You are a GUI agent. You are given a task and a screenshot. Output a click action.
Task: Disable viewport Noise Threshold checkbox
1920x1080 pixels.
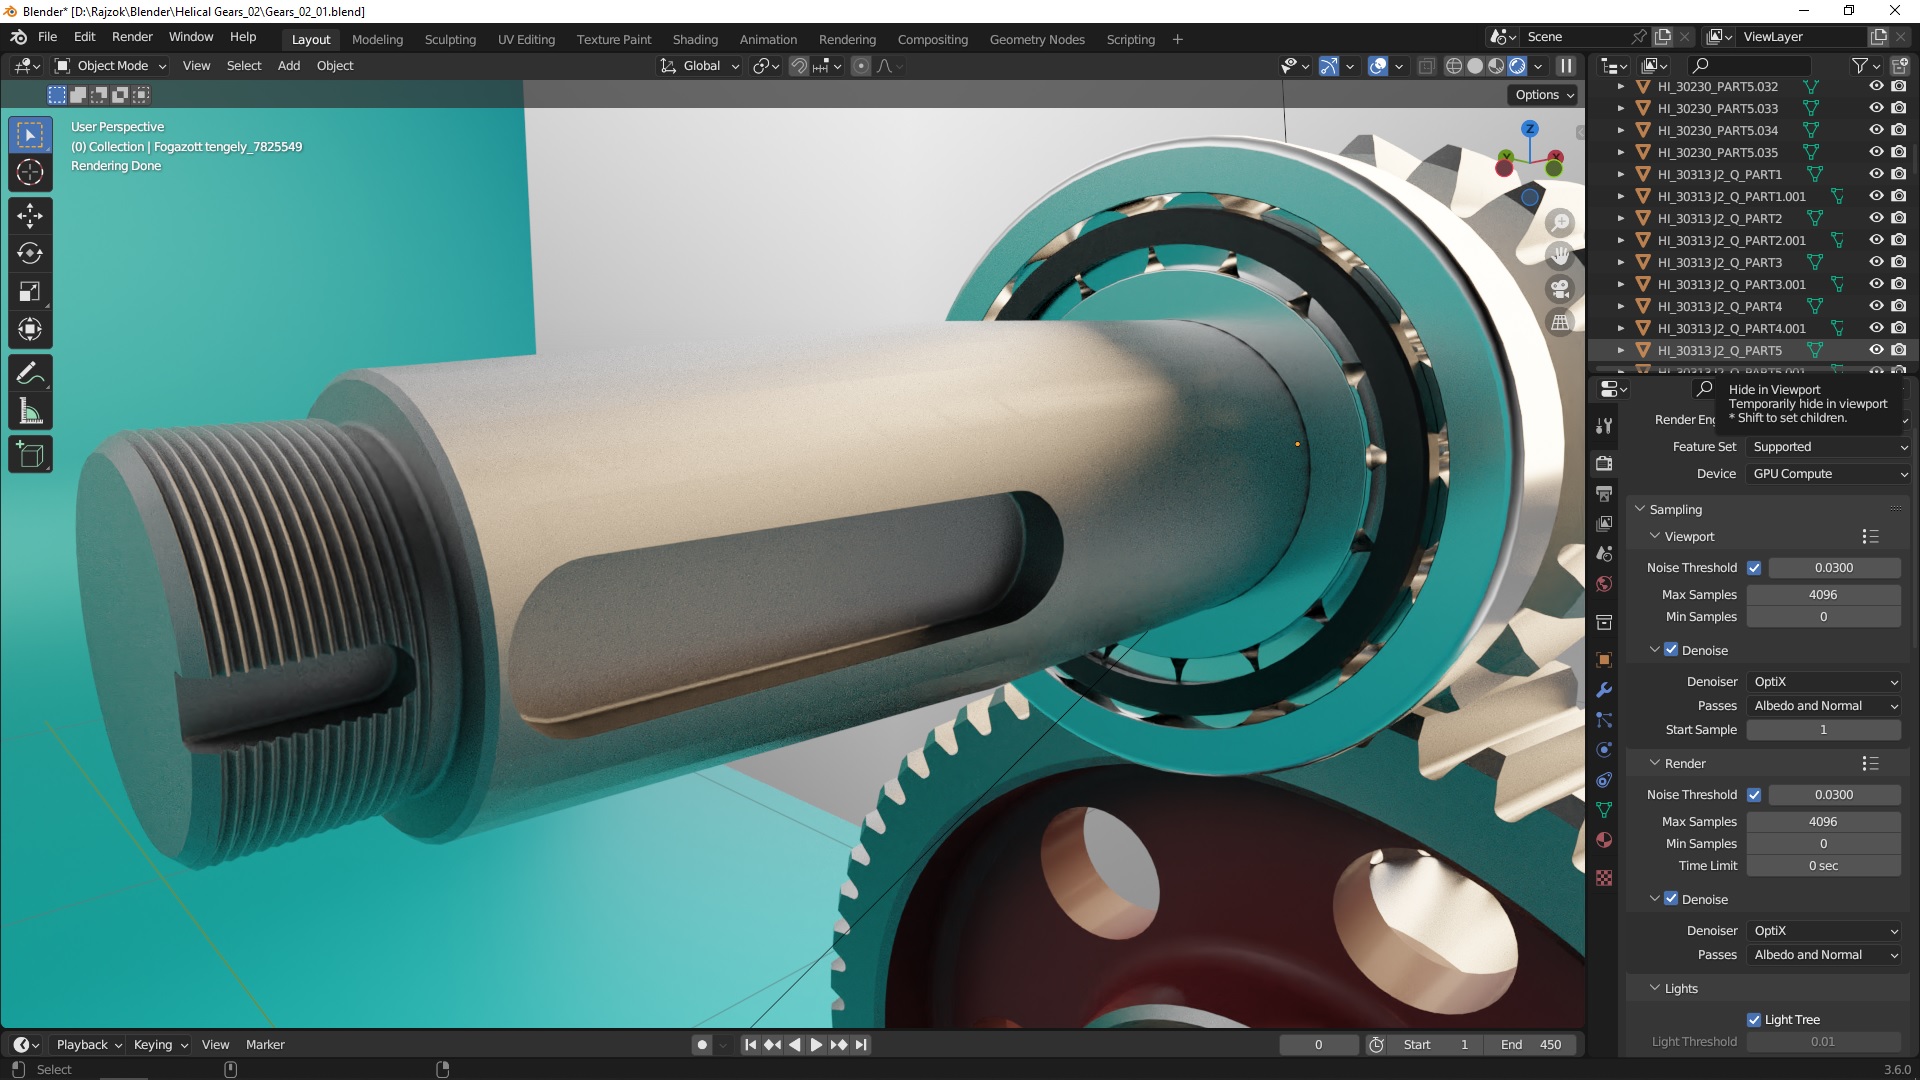pos(1754,568)
